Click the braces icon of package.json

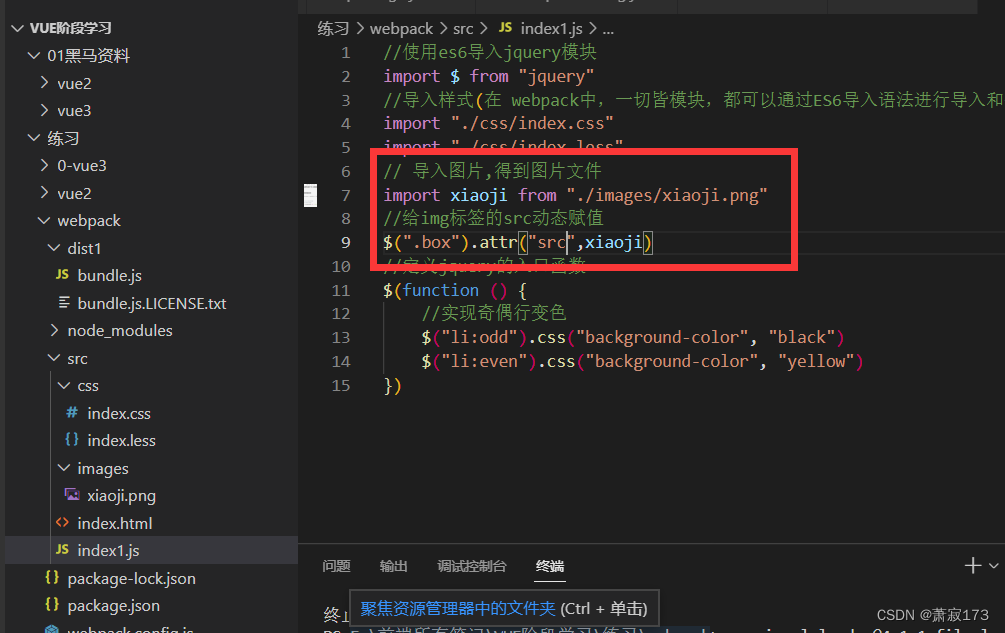tap(53, 604)
